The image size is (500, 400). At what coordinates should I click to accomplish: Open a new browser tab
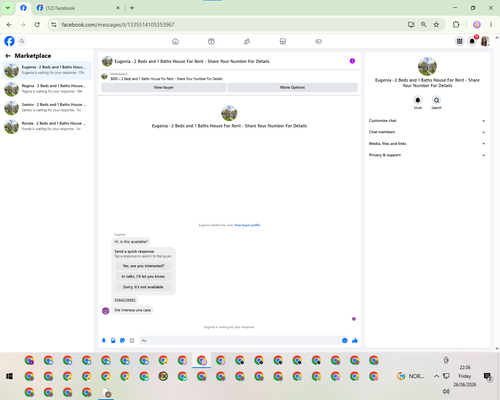pyautogui.click(x=132, y=8)
